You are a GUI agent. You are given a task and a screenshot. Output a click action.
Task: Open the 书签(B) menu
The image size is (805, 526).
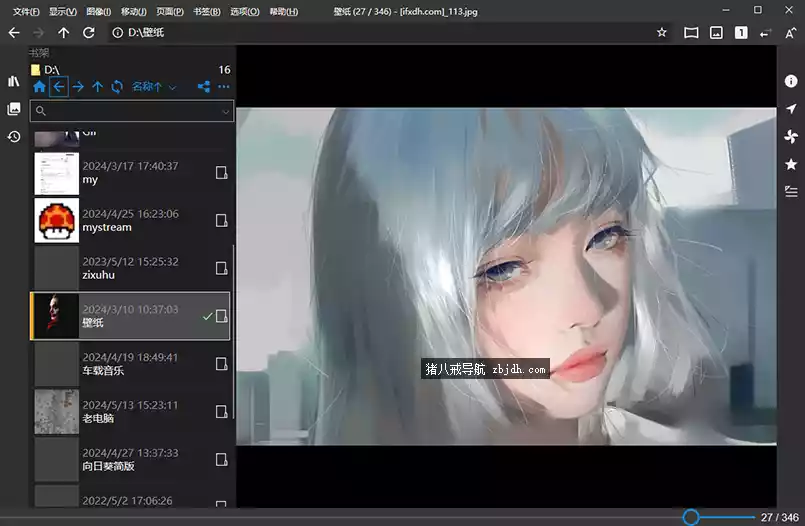[x=207, y=11]
